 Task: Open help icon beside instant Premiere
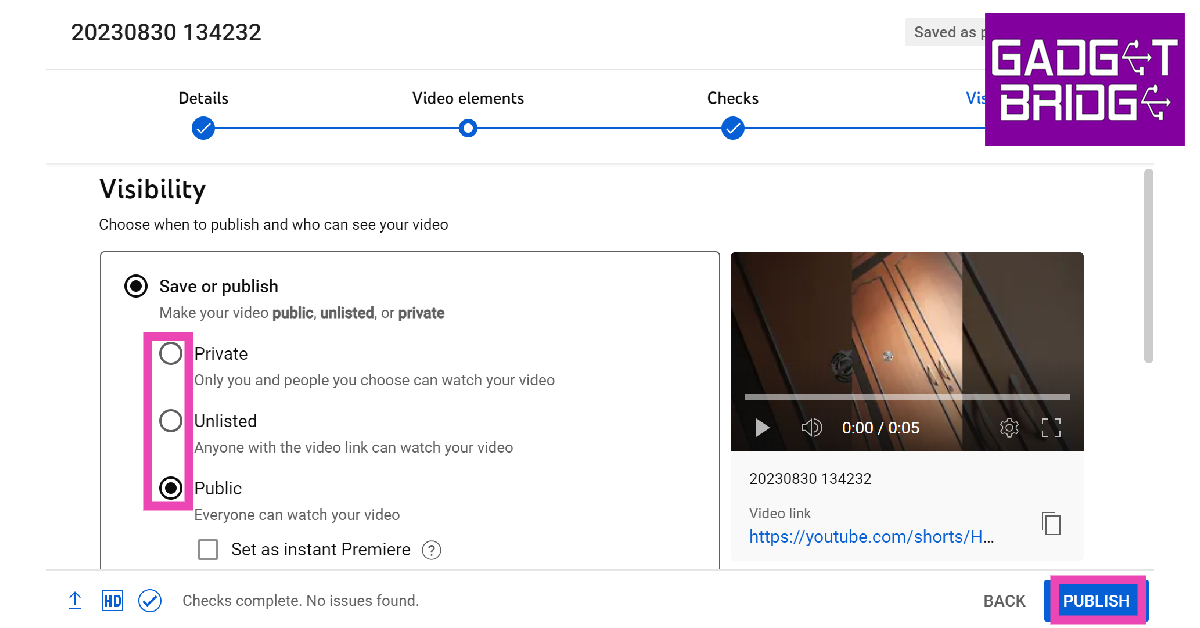pyautogui.click(x=431, y=550)
